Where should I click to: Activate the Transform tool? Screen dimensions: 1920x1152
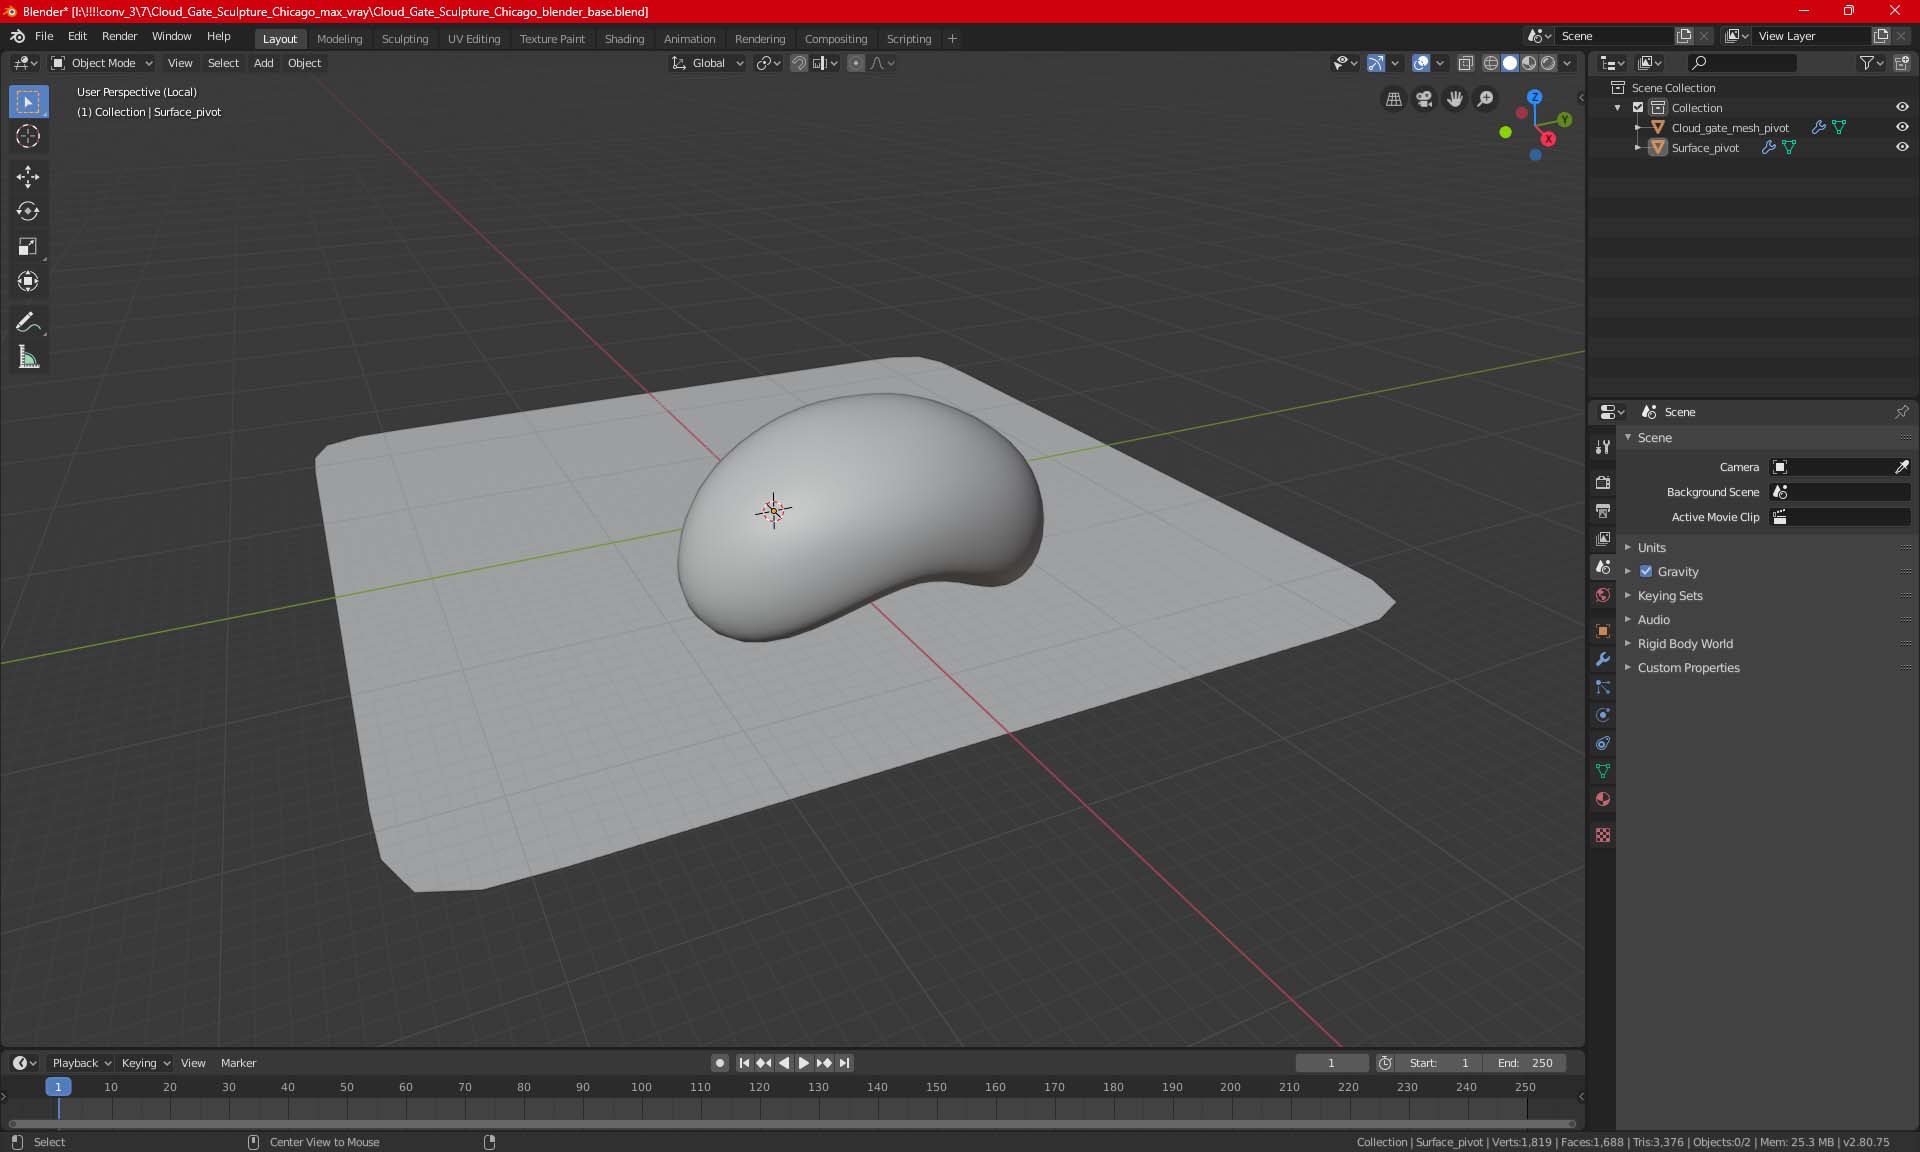[28, 281]
